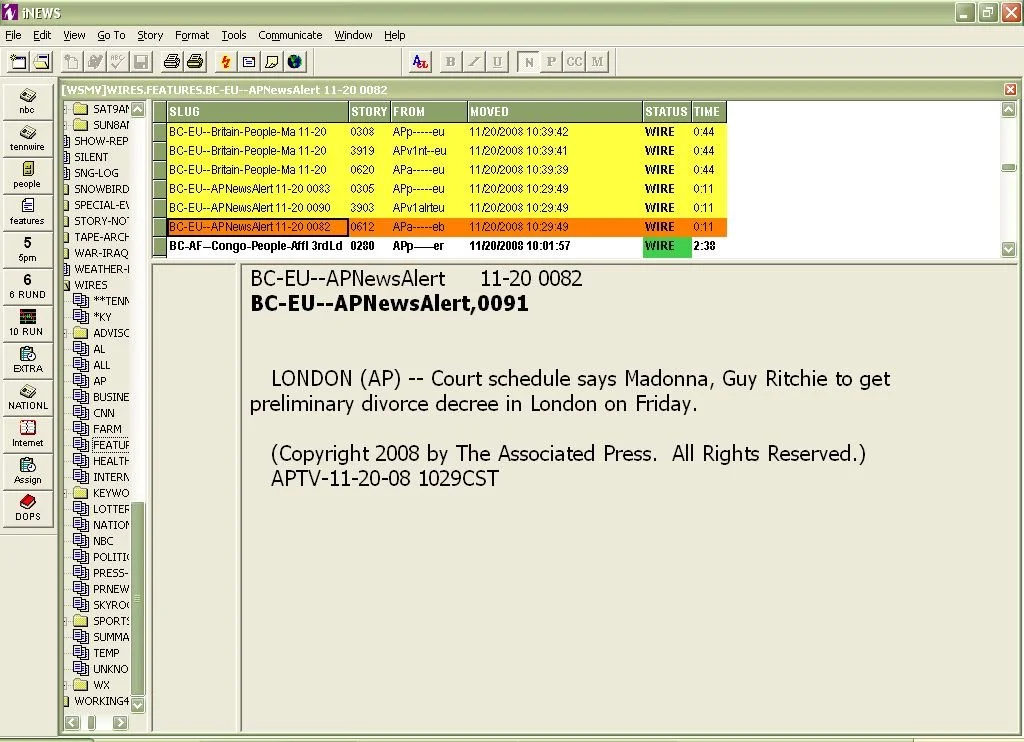The image size is (1024, 742).
Task: Click the FROM column header
Action: point(429,112)
